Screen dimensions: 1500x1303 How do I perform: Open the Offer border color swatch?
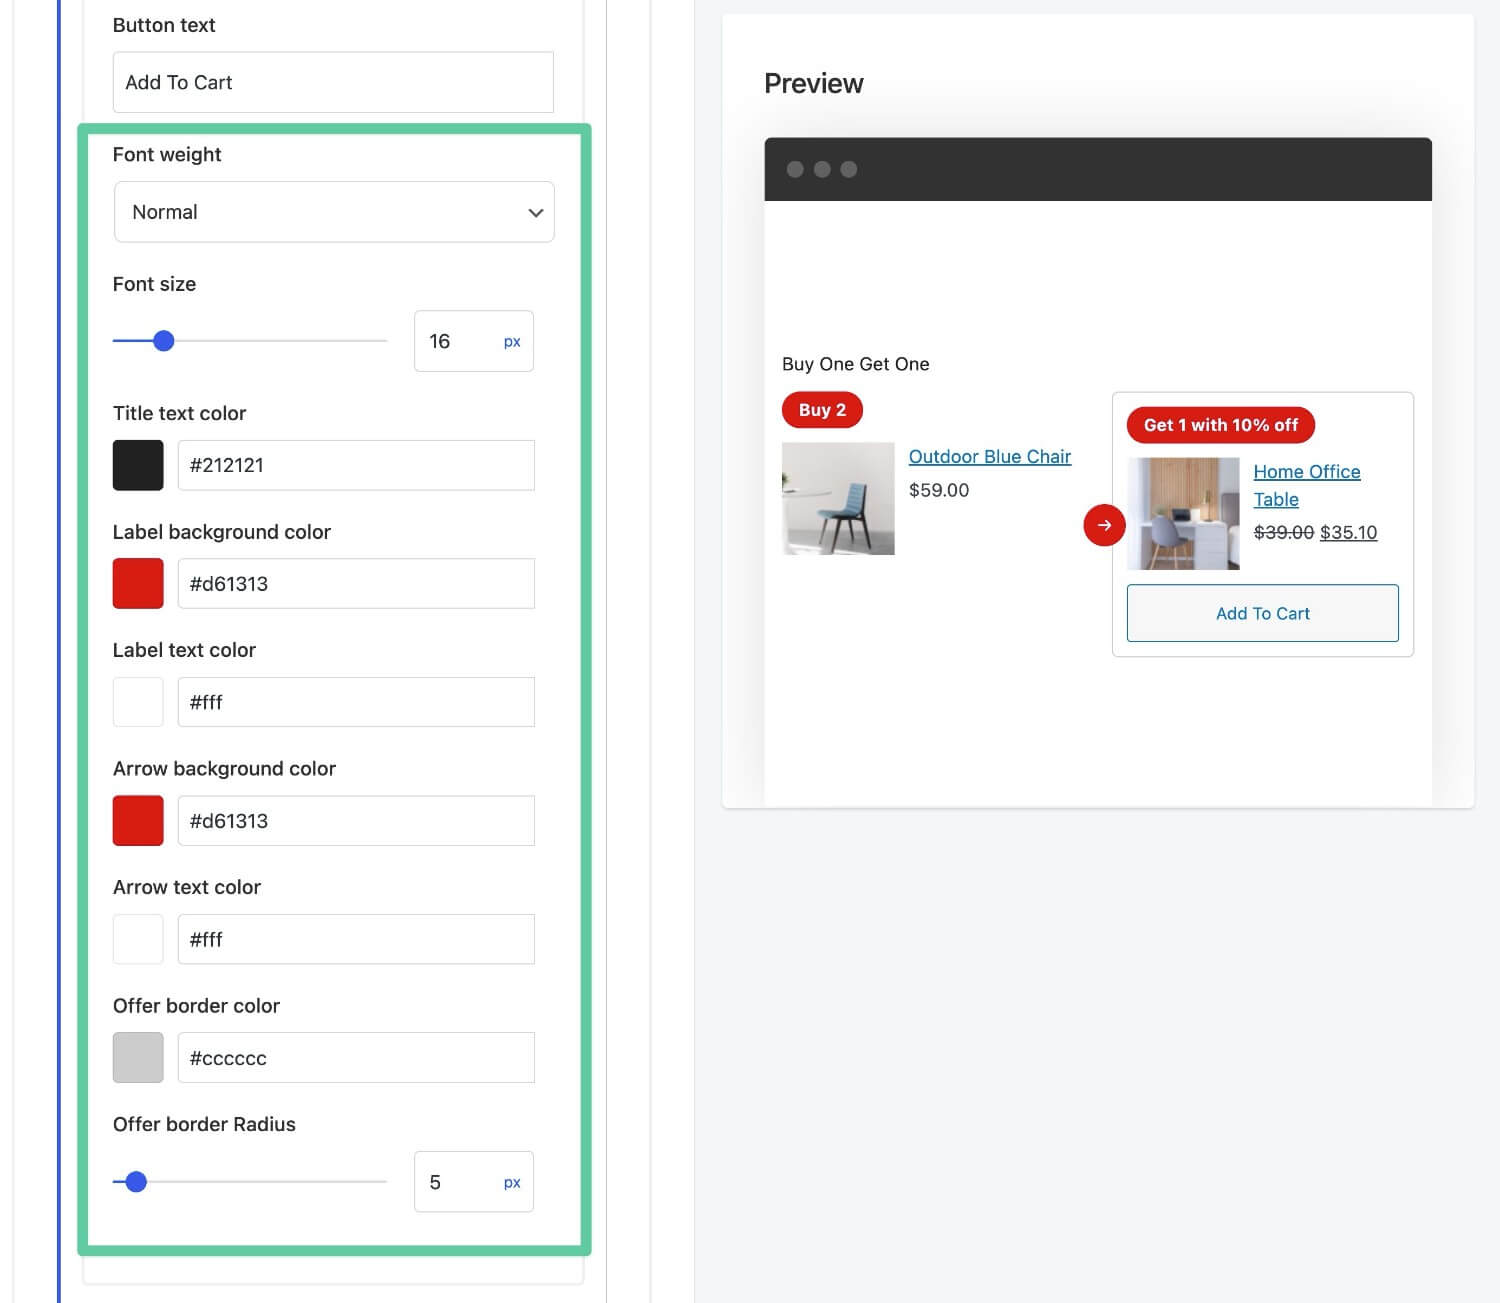[138, 1058]
